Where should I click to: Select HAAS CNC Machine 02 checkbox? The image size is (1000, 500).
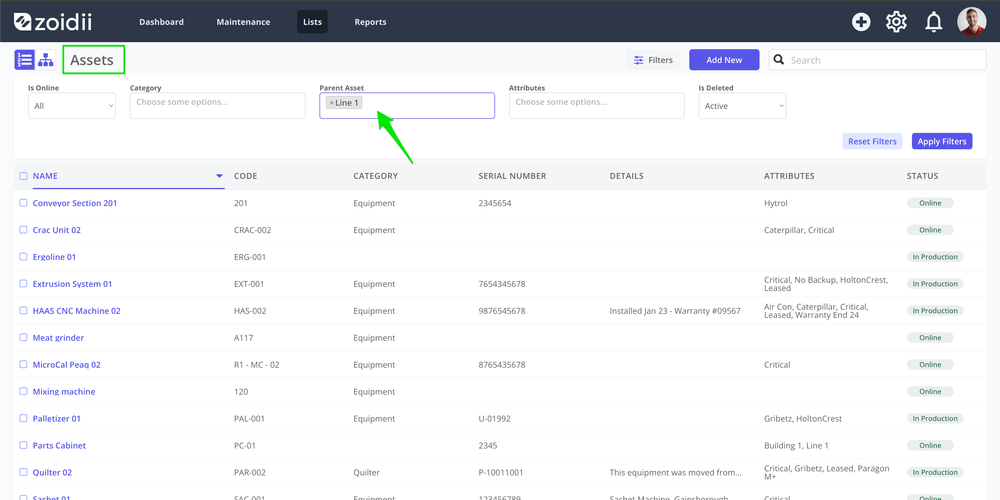[24, 311]
